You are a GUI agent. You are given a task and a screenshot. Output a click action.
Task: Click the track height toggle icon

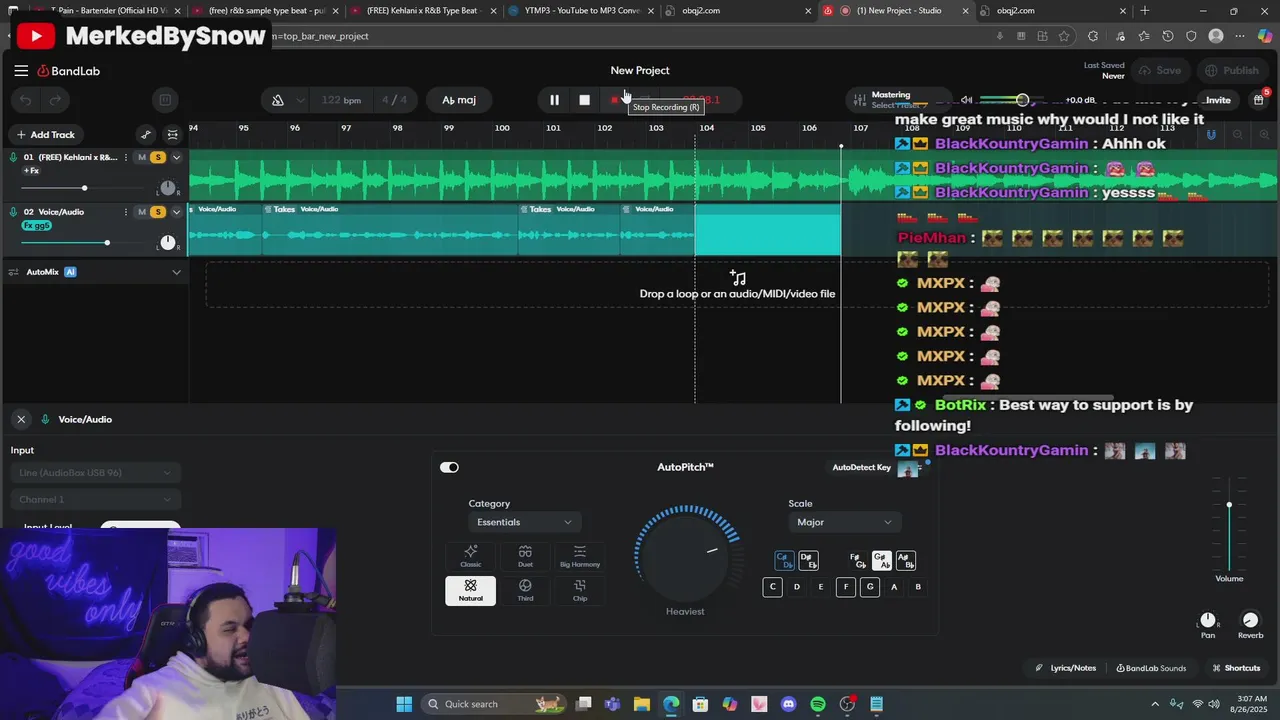pyautogui.click(x=172, y=135)
